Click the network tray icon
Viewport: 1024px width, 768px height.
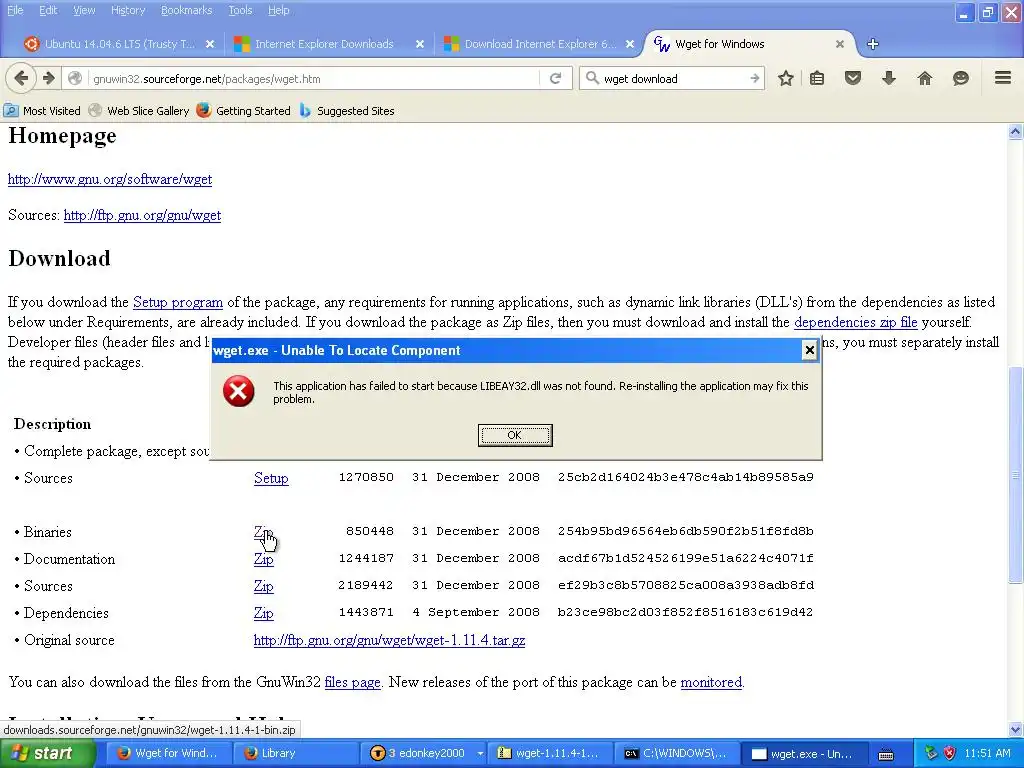click(931, 753)
